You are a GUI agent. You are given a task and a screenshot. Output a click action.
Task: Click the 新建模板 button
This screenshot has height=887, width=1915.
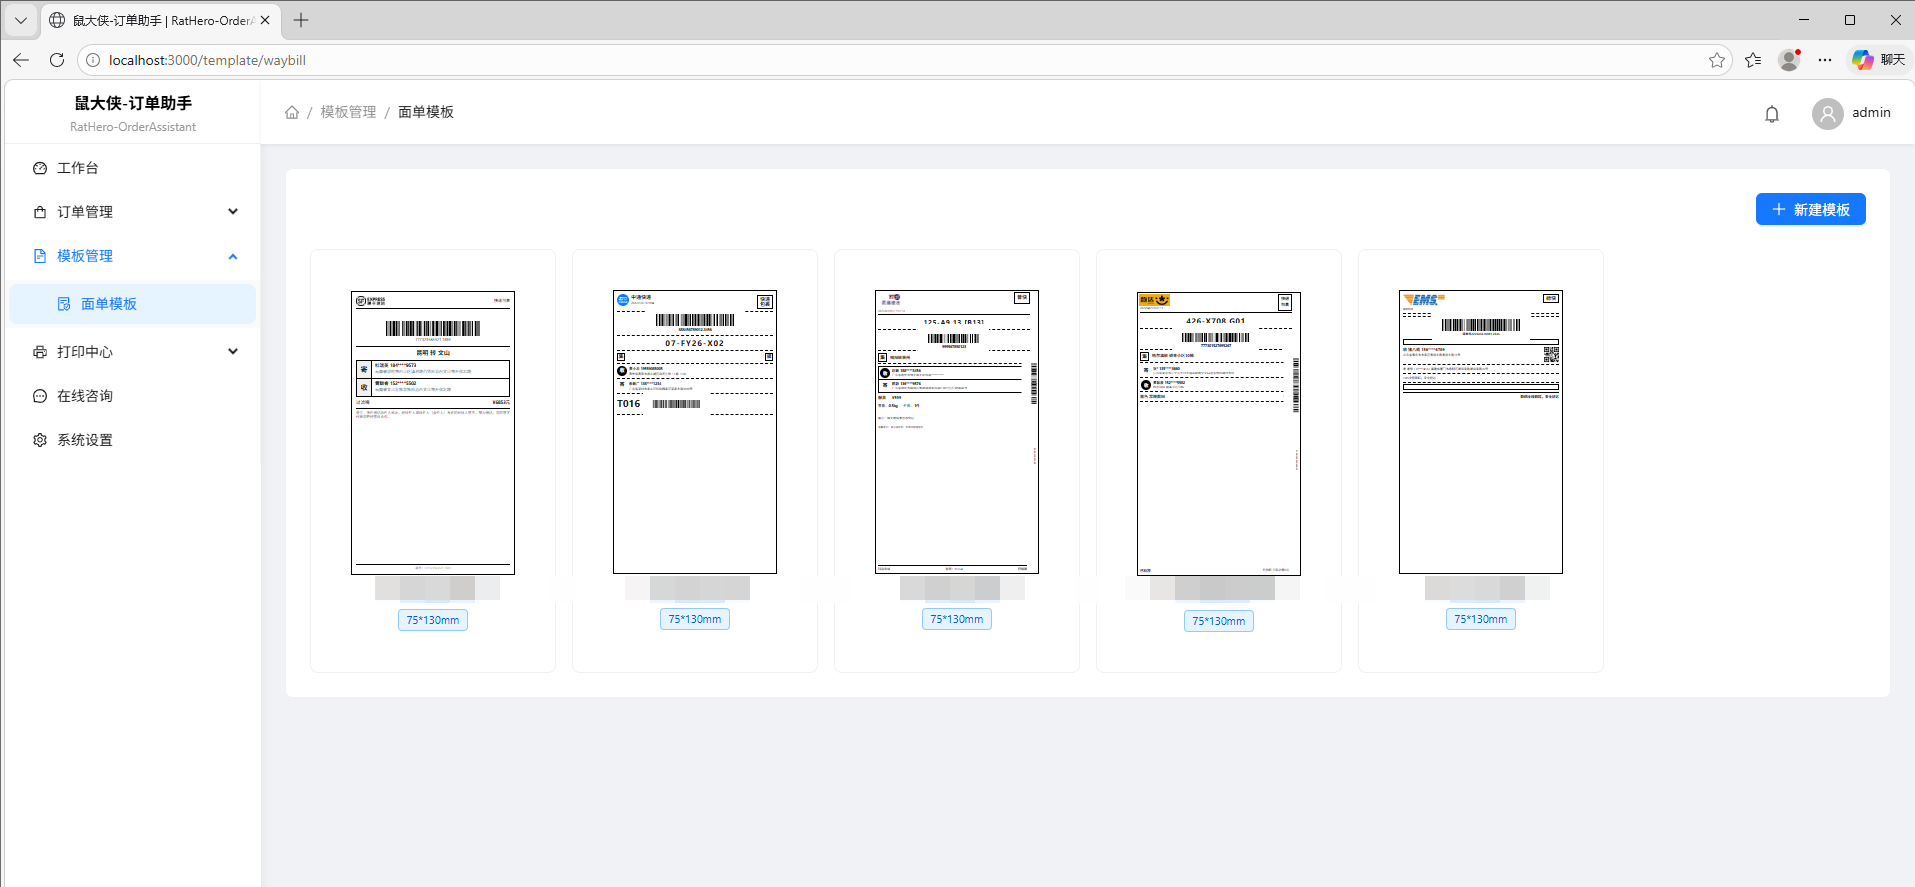click(1810, 209)
